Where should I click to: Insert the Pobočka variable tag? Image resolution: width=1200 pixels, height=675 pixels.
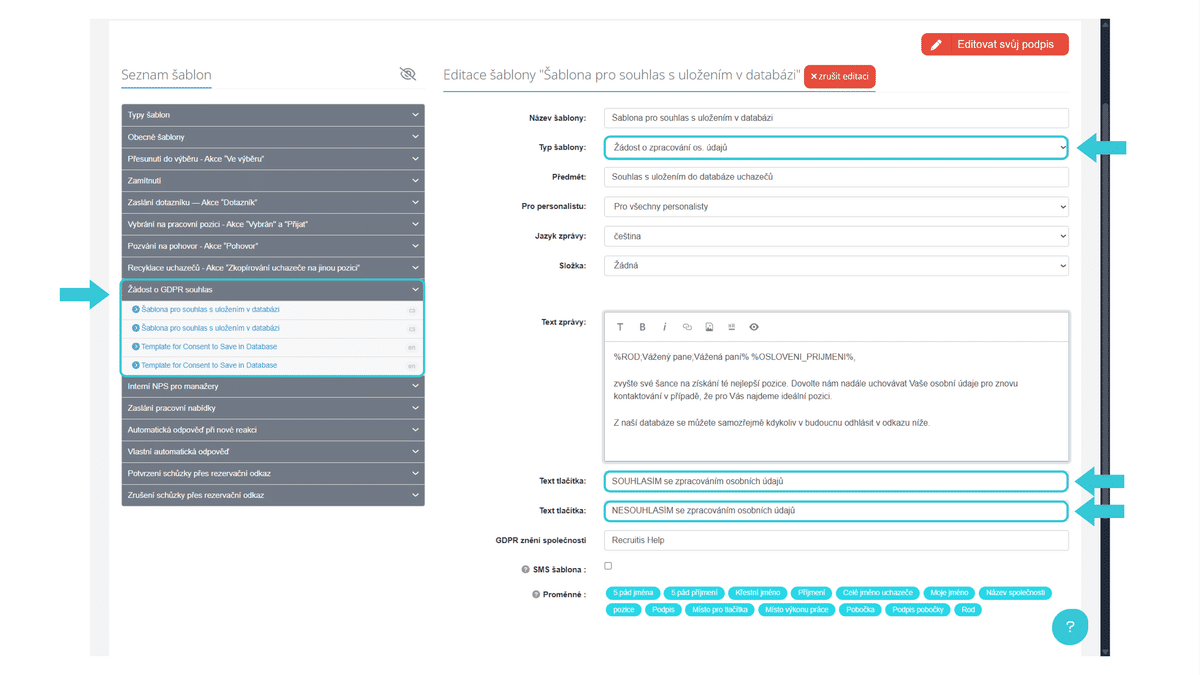pos(860,609)
